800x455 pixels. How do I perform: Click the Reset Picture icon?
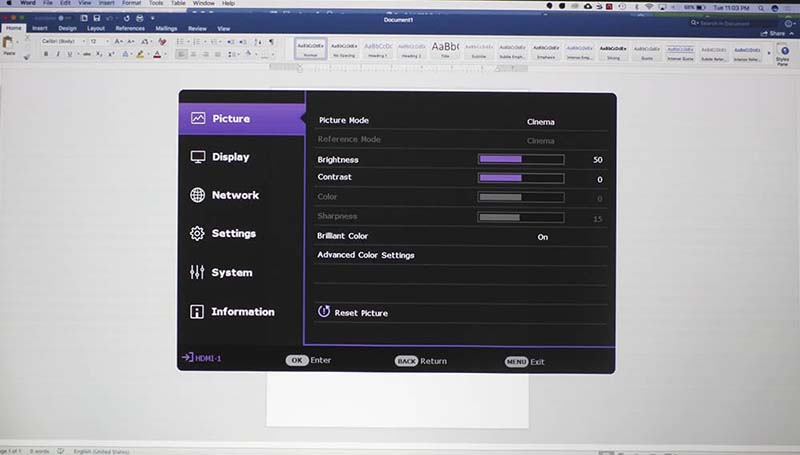[323, 312]
